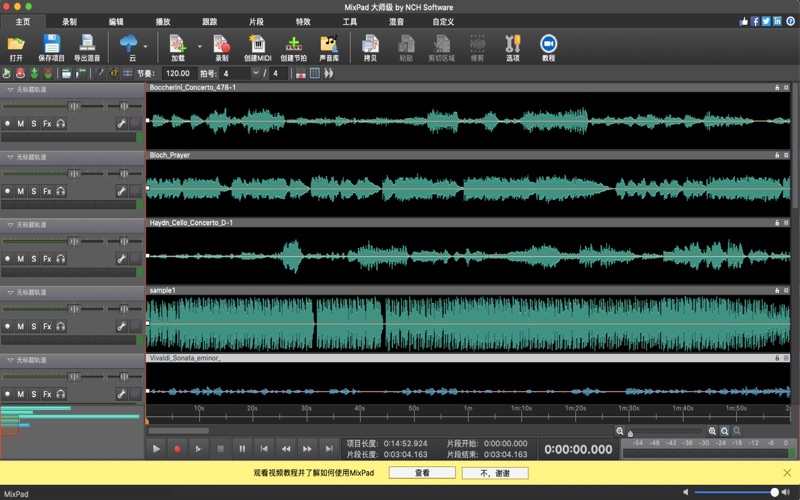Arm recording on the Haydn_Cello_Concerto track

tap(7, 259)
